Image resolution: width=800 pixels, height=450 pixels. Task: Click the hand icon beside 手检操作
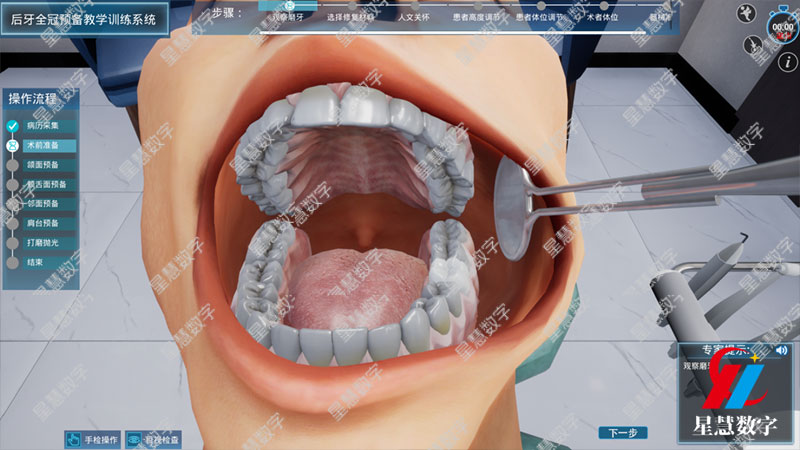[73, 438]
